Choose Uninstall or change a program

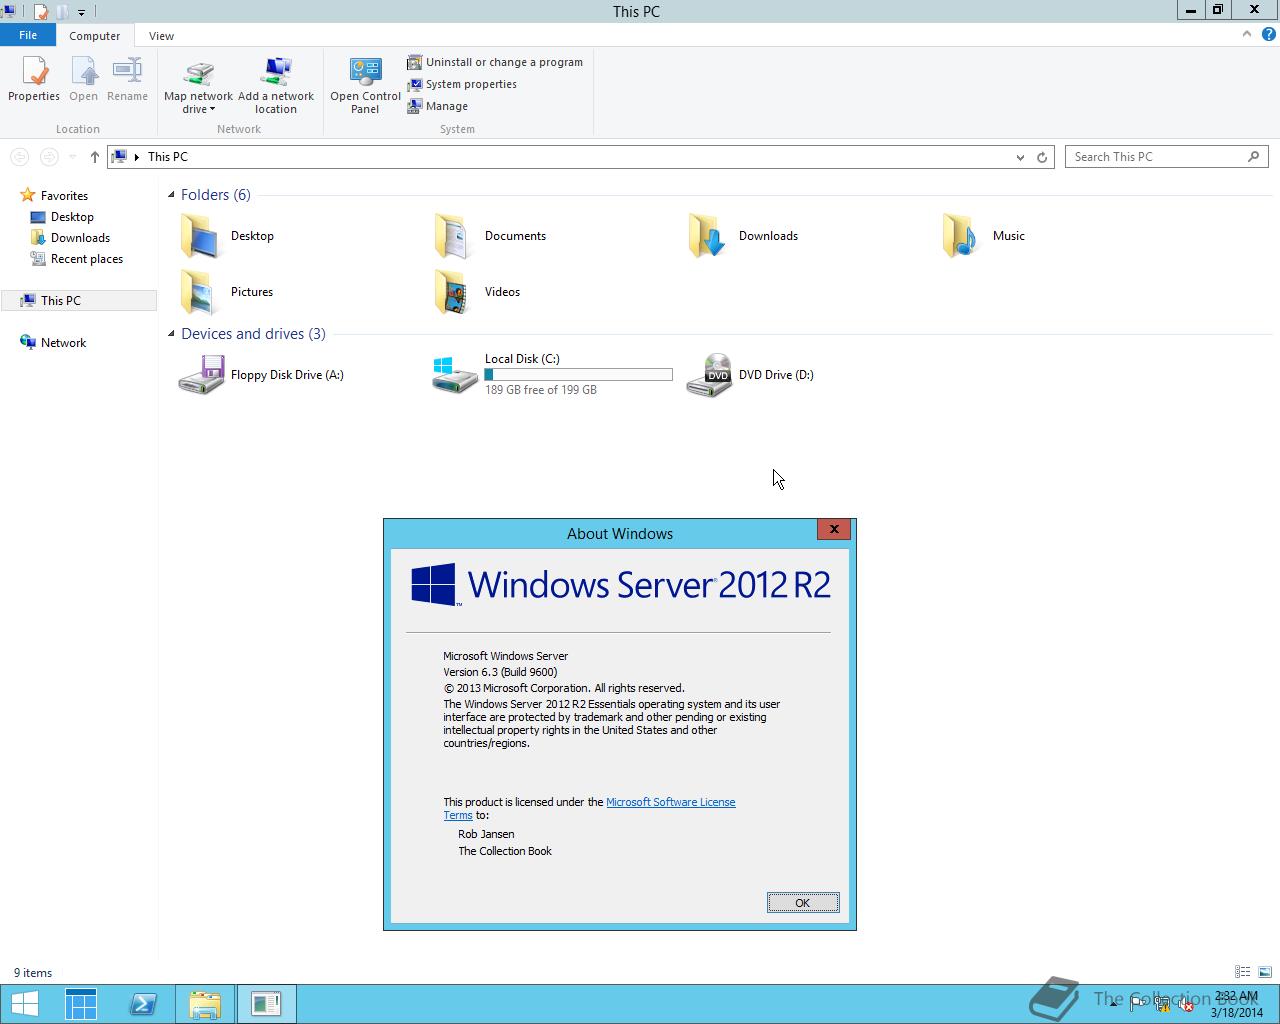click(495, 62)
